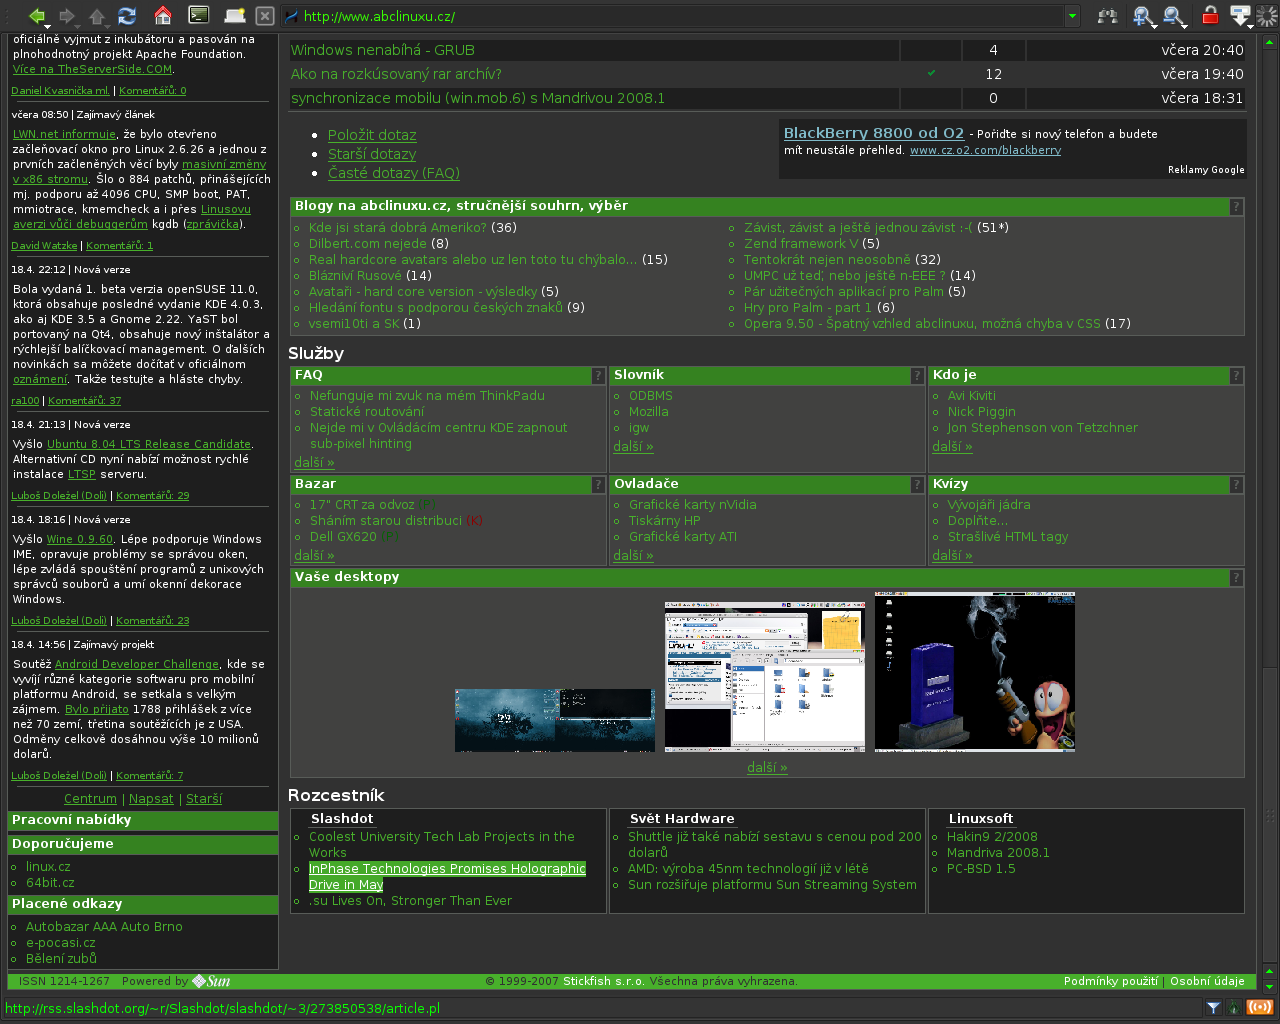
Task: Open 'Nefunguje mi zvuk na mém ThinkPadu'
Action: click(x=427, y=396)
